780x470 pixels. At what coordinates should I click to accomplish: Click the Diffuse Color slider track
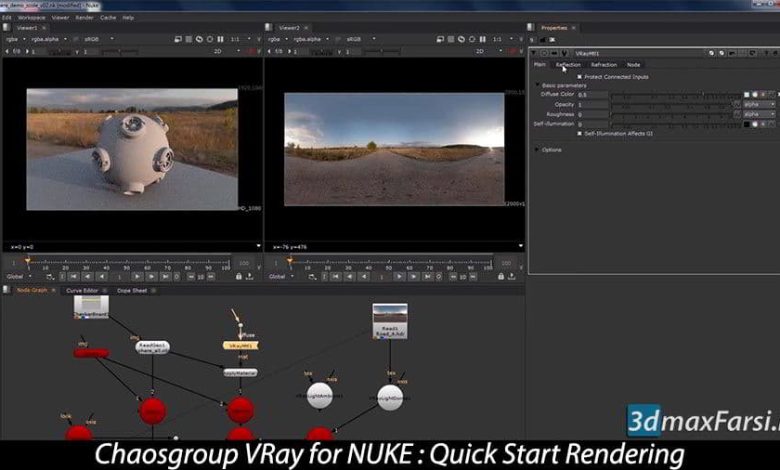point(676,94)
